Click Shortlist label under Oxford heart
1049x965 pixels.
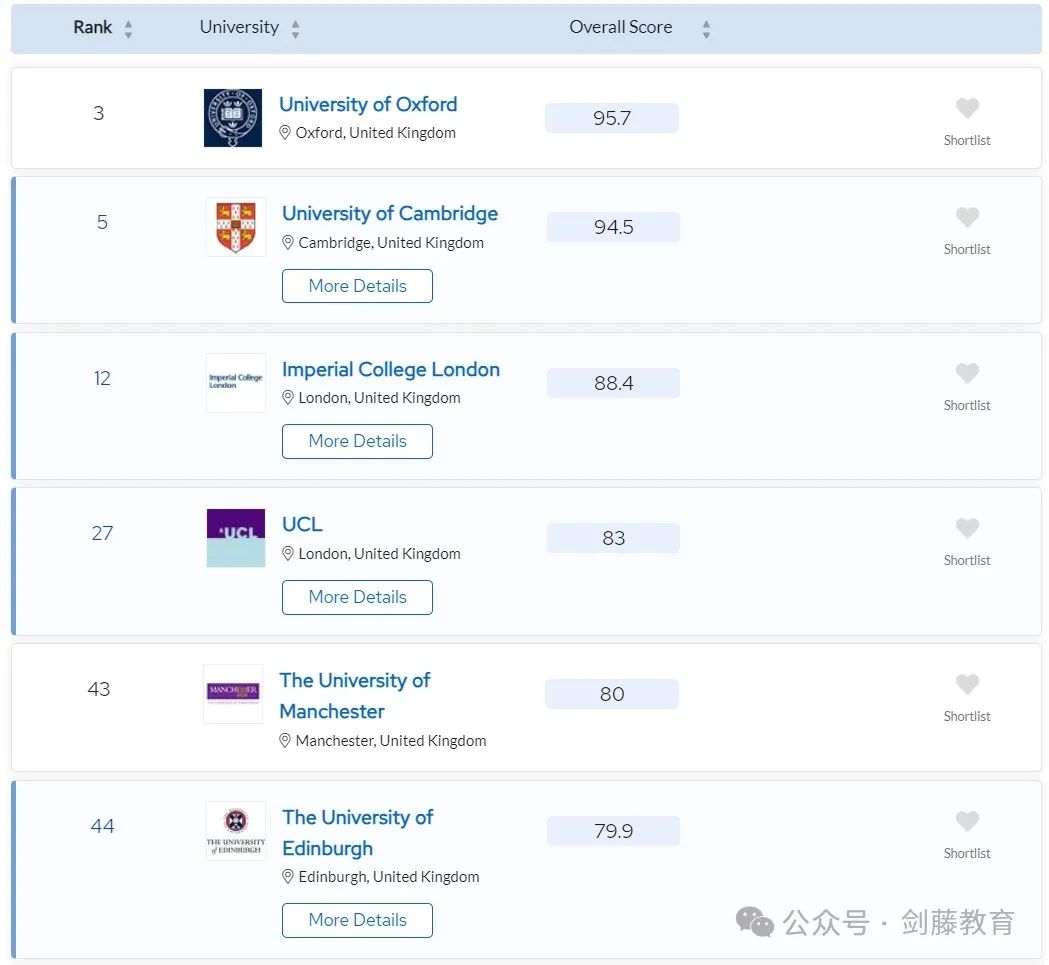click(x=967, y=141)
